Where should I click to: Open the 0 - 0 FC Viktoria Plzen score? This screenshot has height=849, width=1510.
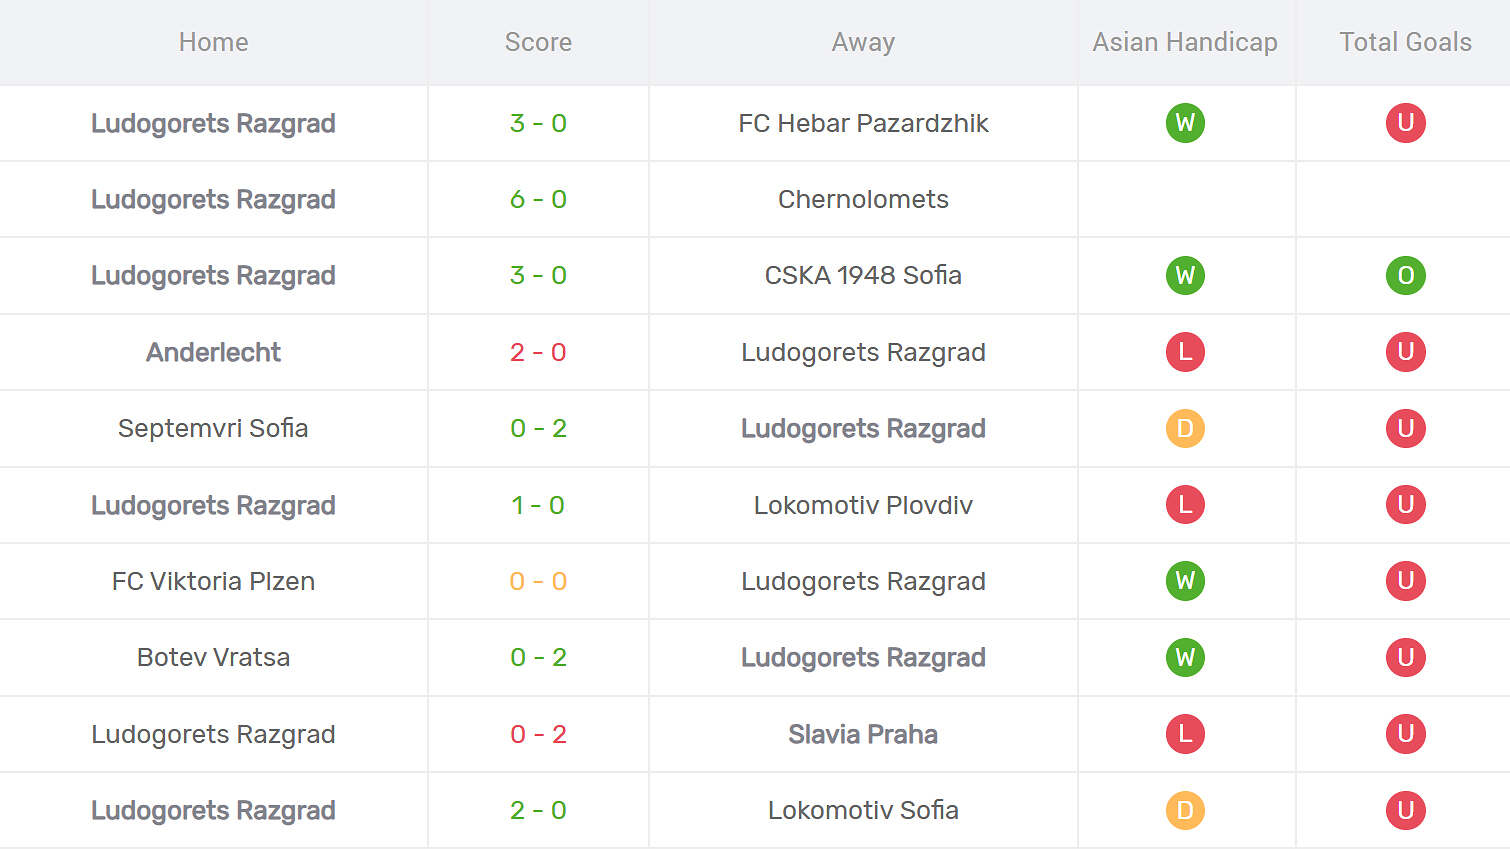pyautogui.click(x=538, y=581)
